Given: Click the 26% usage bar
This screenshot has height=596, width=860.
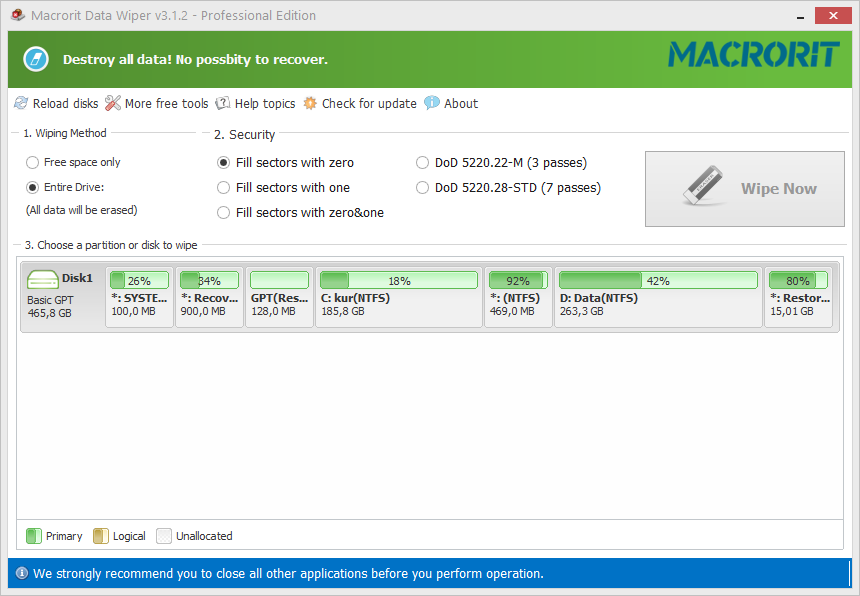Looking at the screenshot, I should coord(139,280).
